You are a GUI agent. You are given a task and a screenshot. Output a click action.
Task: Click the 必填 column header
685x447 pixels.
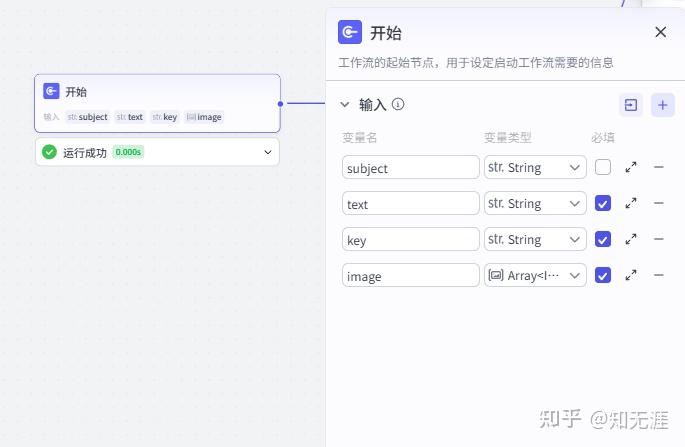[x=603, y=138]
